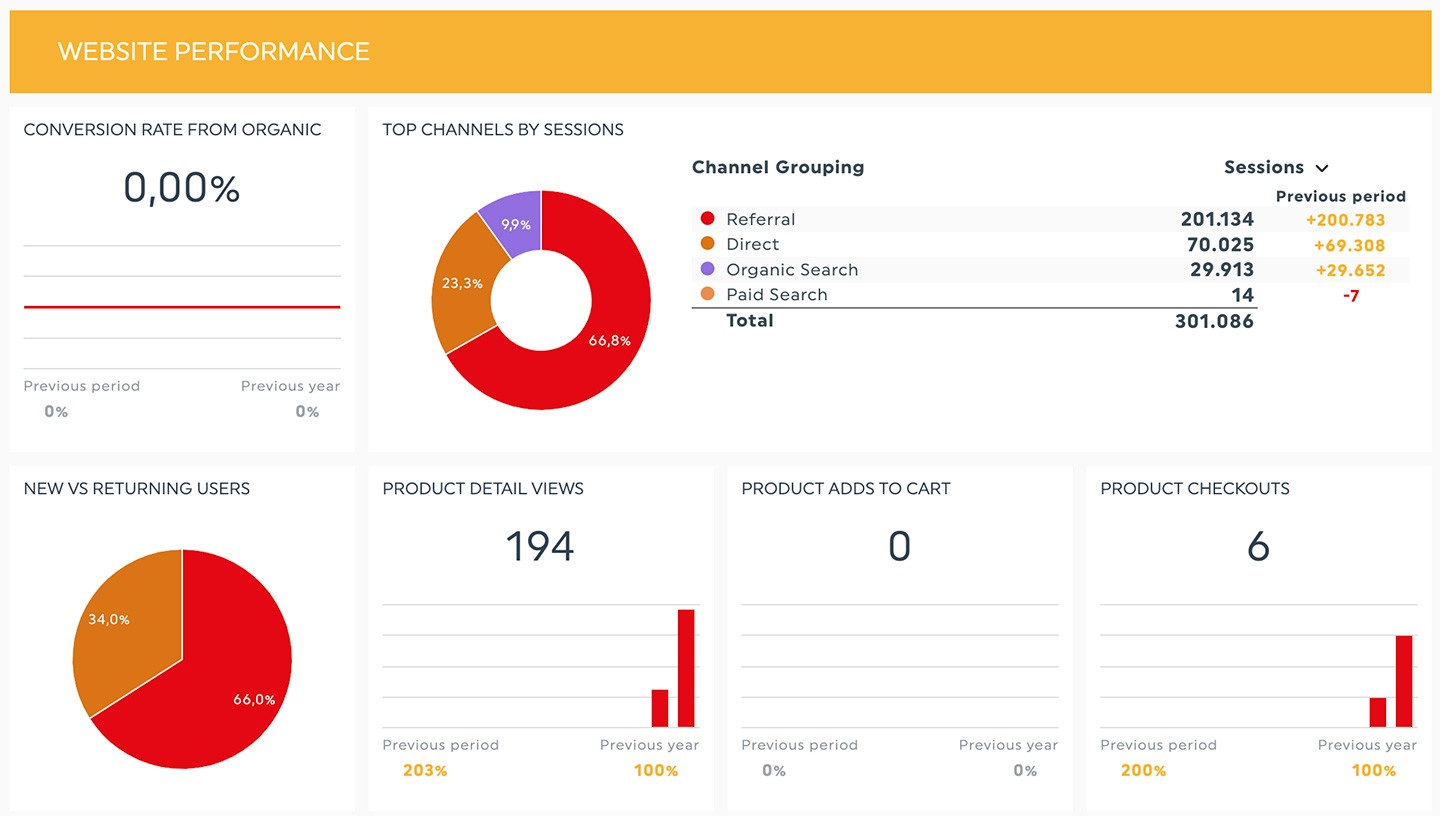The image size is (1440, 816).
Task: Click the shorter bar in Product Checkouts
Action: tap(1378, 712)
